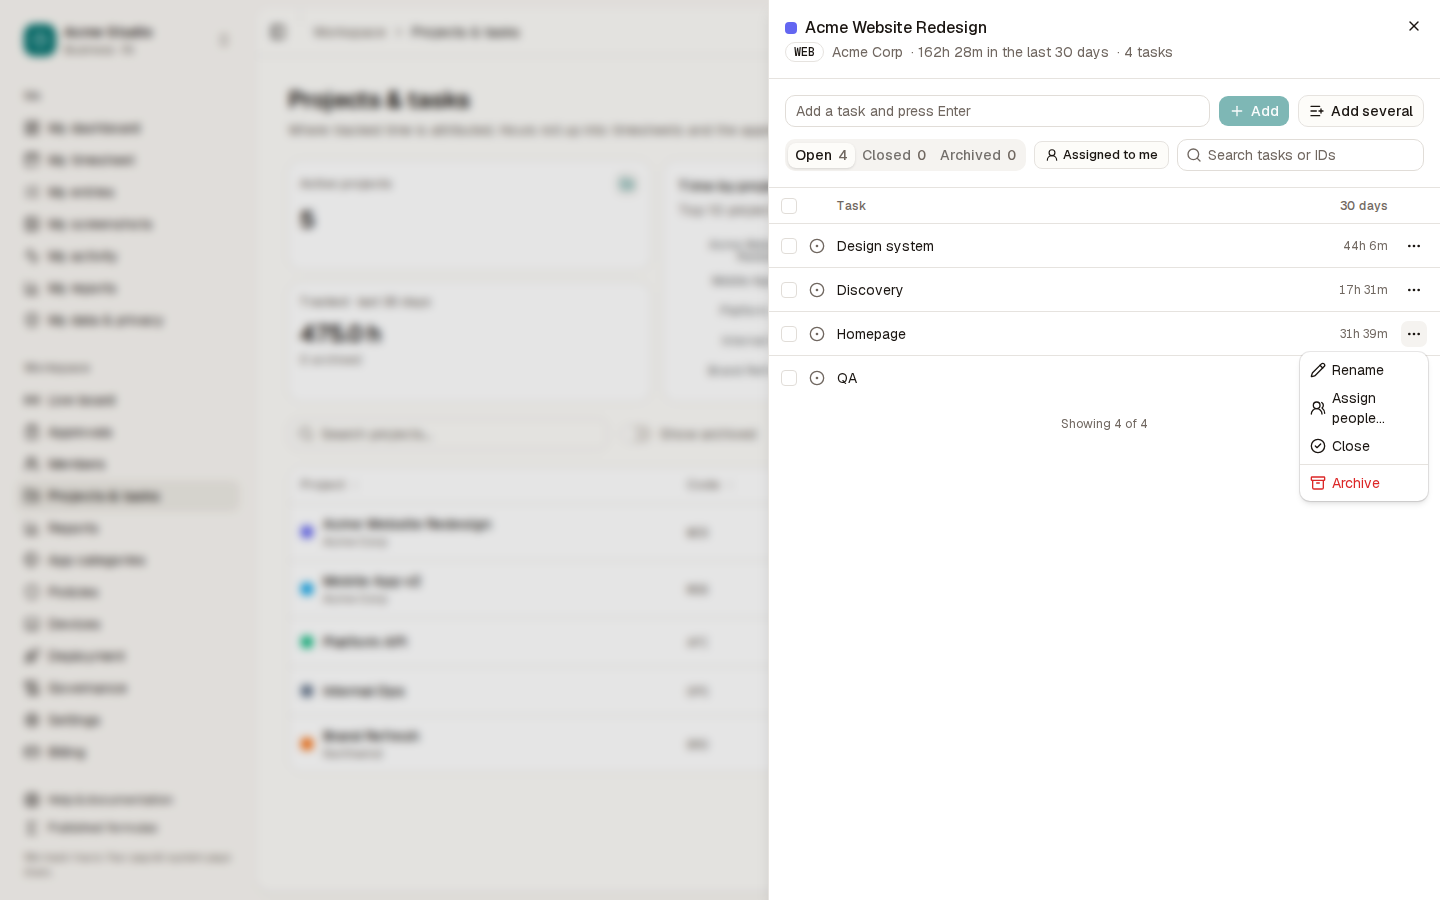This screenshot has height=900, width=1440.
Task: Click the 17h 31m duration value
Action: (1363, 290)
